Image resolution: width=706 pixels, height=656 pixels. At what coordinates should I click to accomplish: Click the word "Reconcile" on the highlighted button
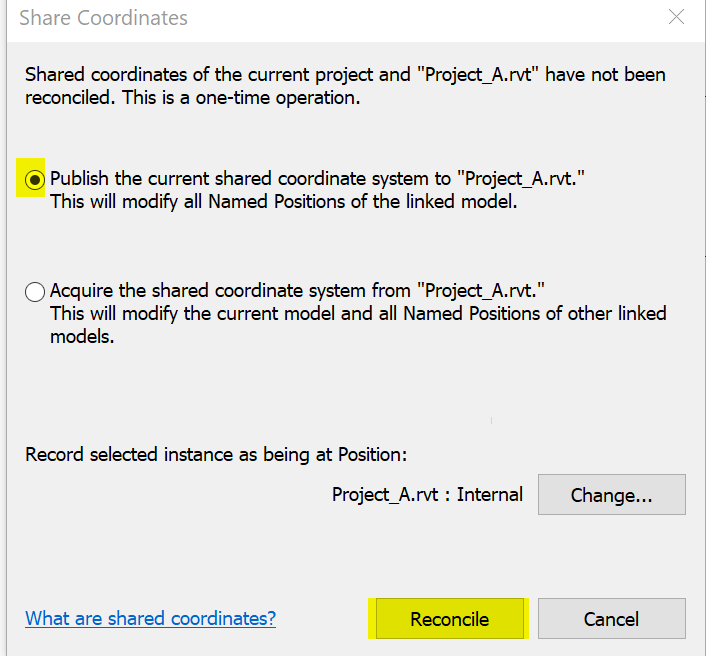[x=449, y=619]
